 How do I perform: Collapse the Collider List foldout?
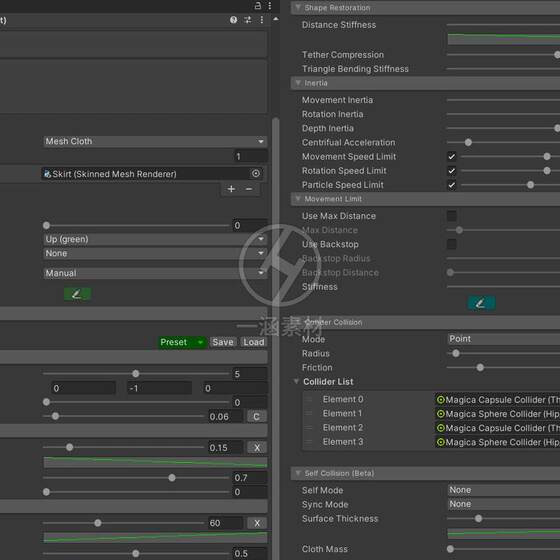pyautogui.click(x=296, y=381)
